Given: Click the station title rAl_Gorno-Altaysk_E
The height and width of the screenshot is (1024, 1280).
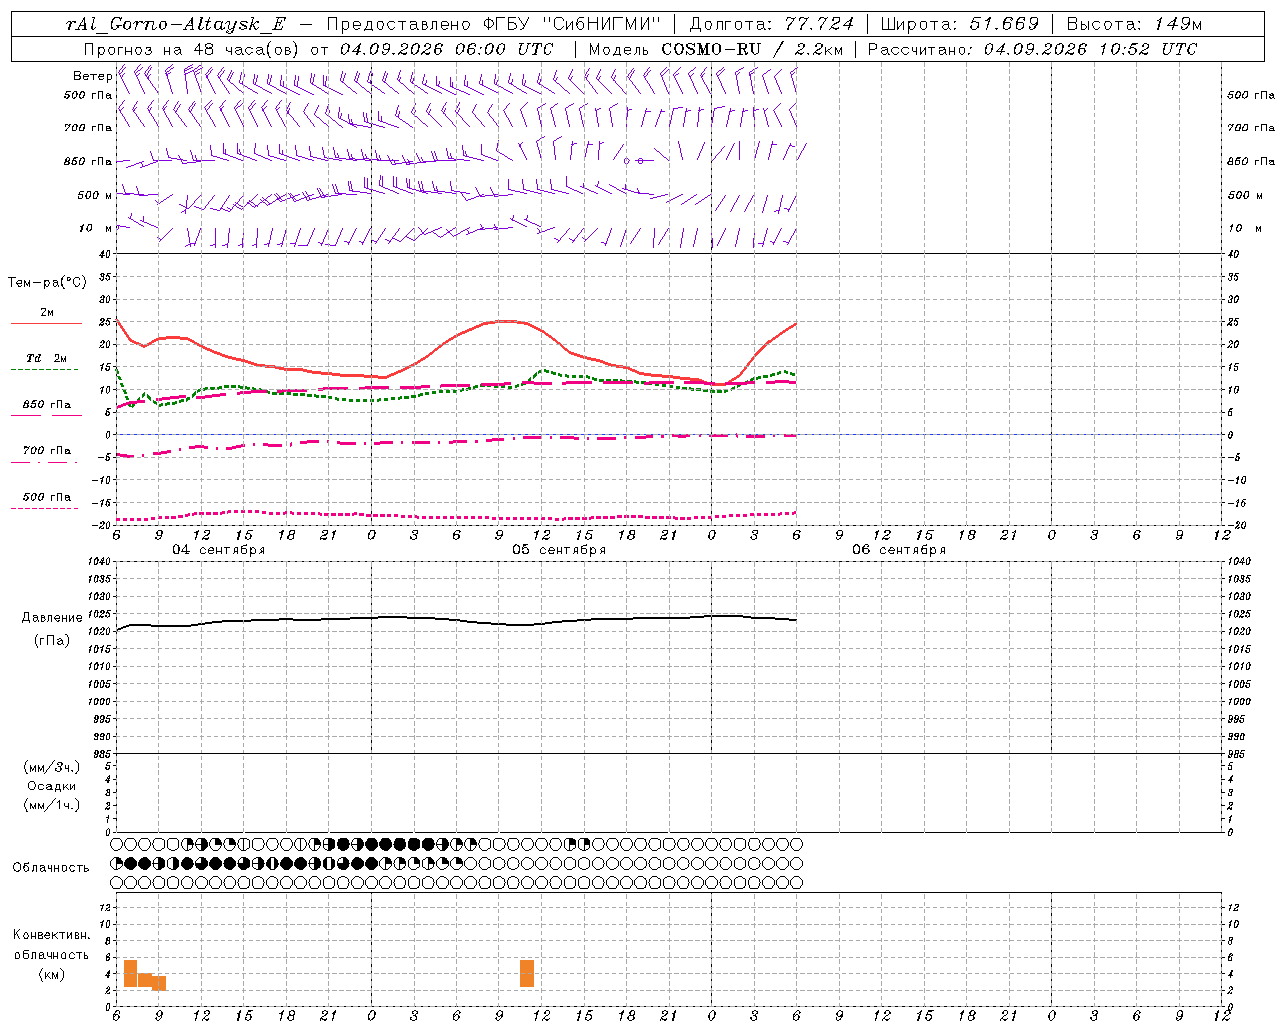Looking at the screenshot, I should (175, 24).
